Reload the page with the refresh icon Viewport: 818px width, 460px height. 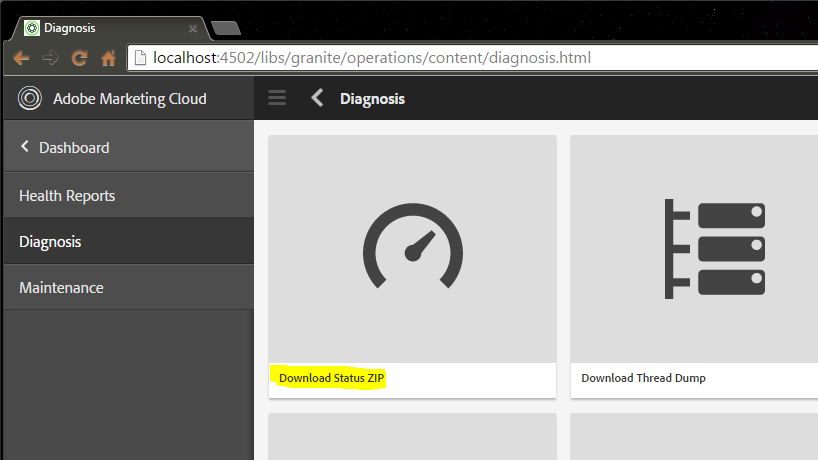pyautogui.click(x=79, y=58)
